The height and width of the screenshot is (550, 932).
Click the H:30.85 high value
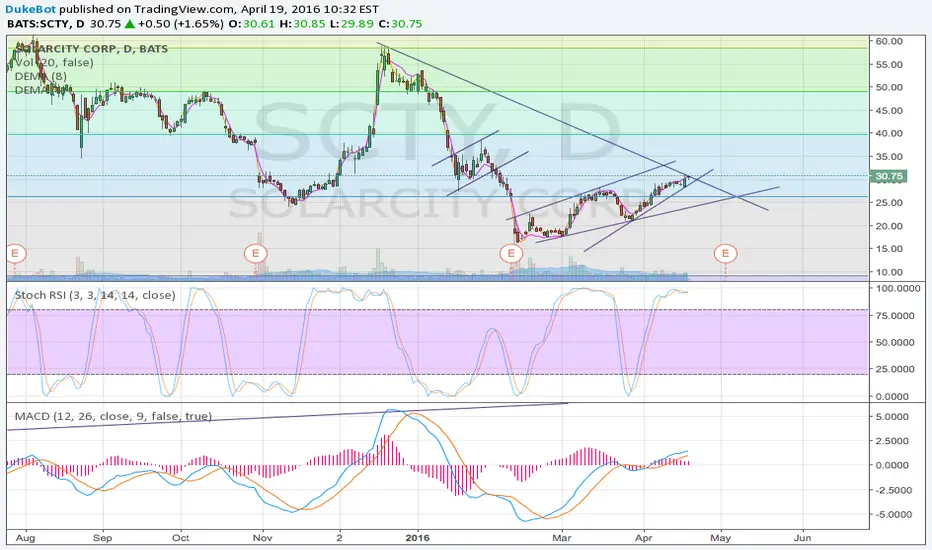click(303, 24)
